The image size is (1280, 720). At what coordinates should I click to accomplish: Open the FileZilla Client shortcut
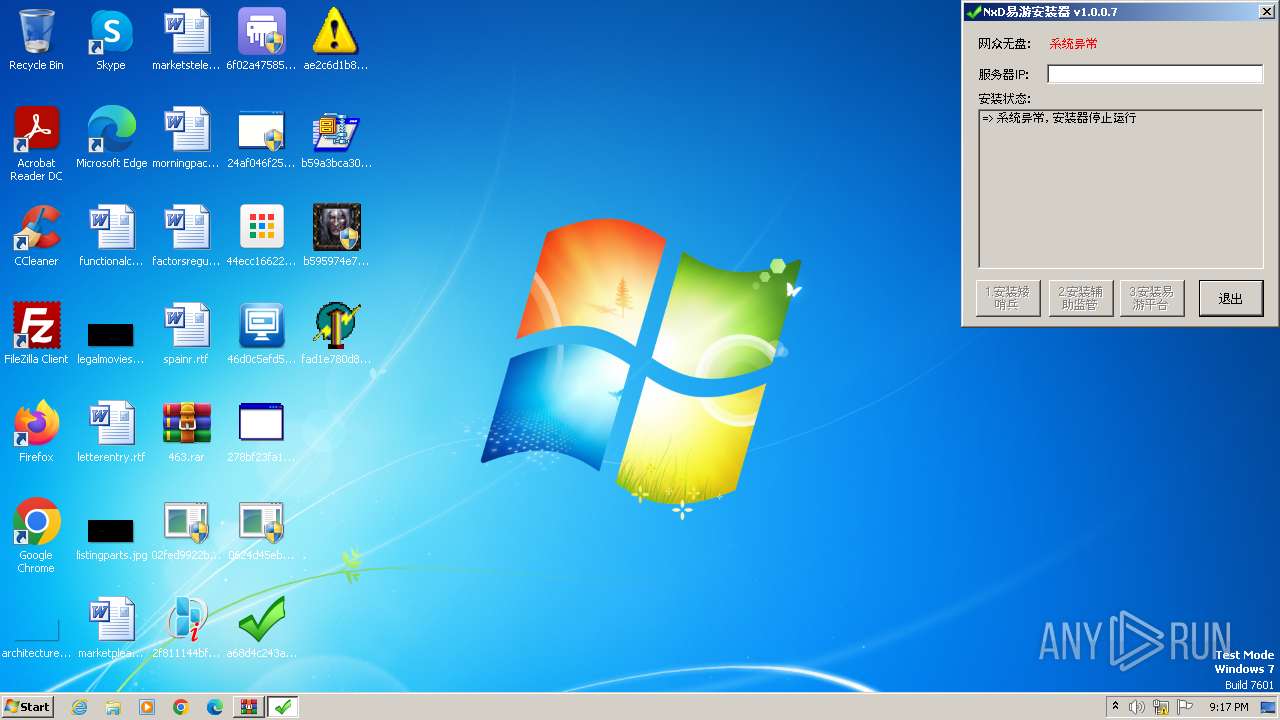[x=36, y=334]
